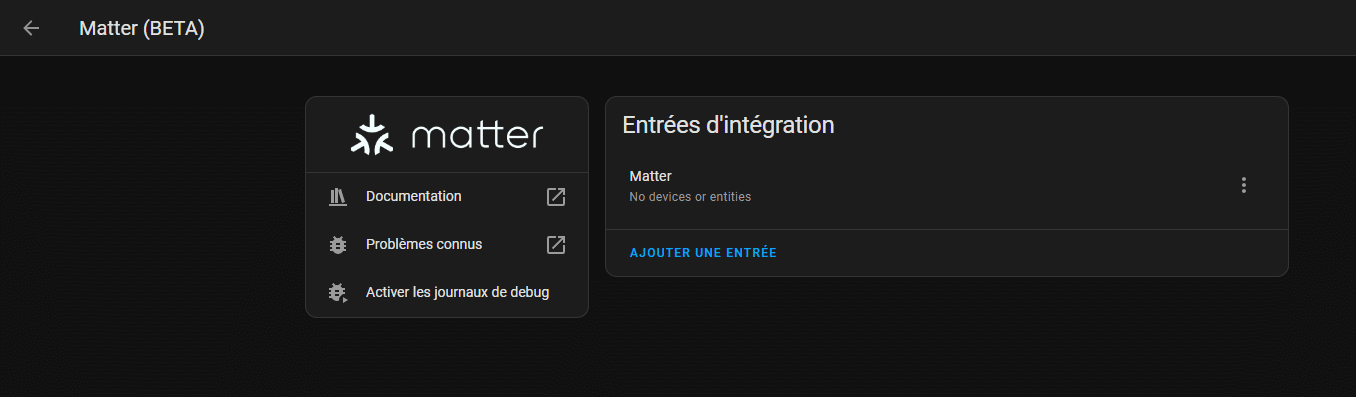Click the Matter (BETA) page title

142,29
